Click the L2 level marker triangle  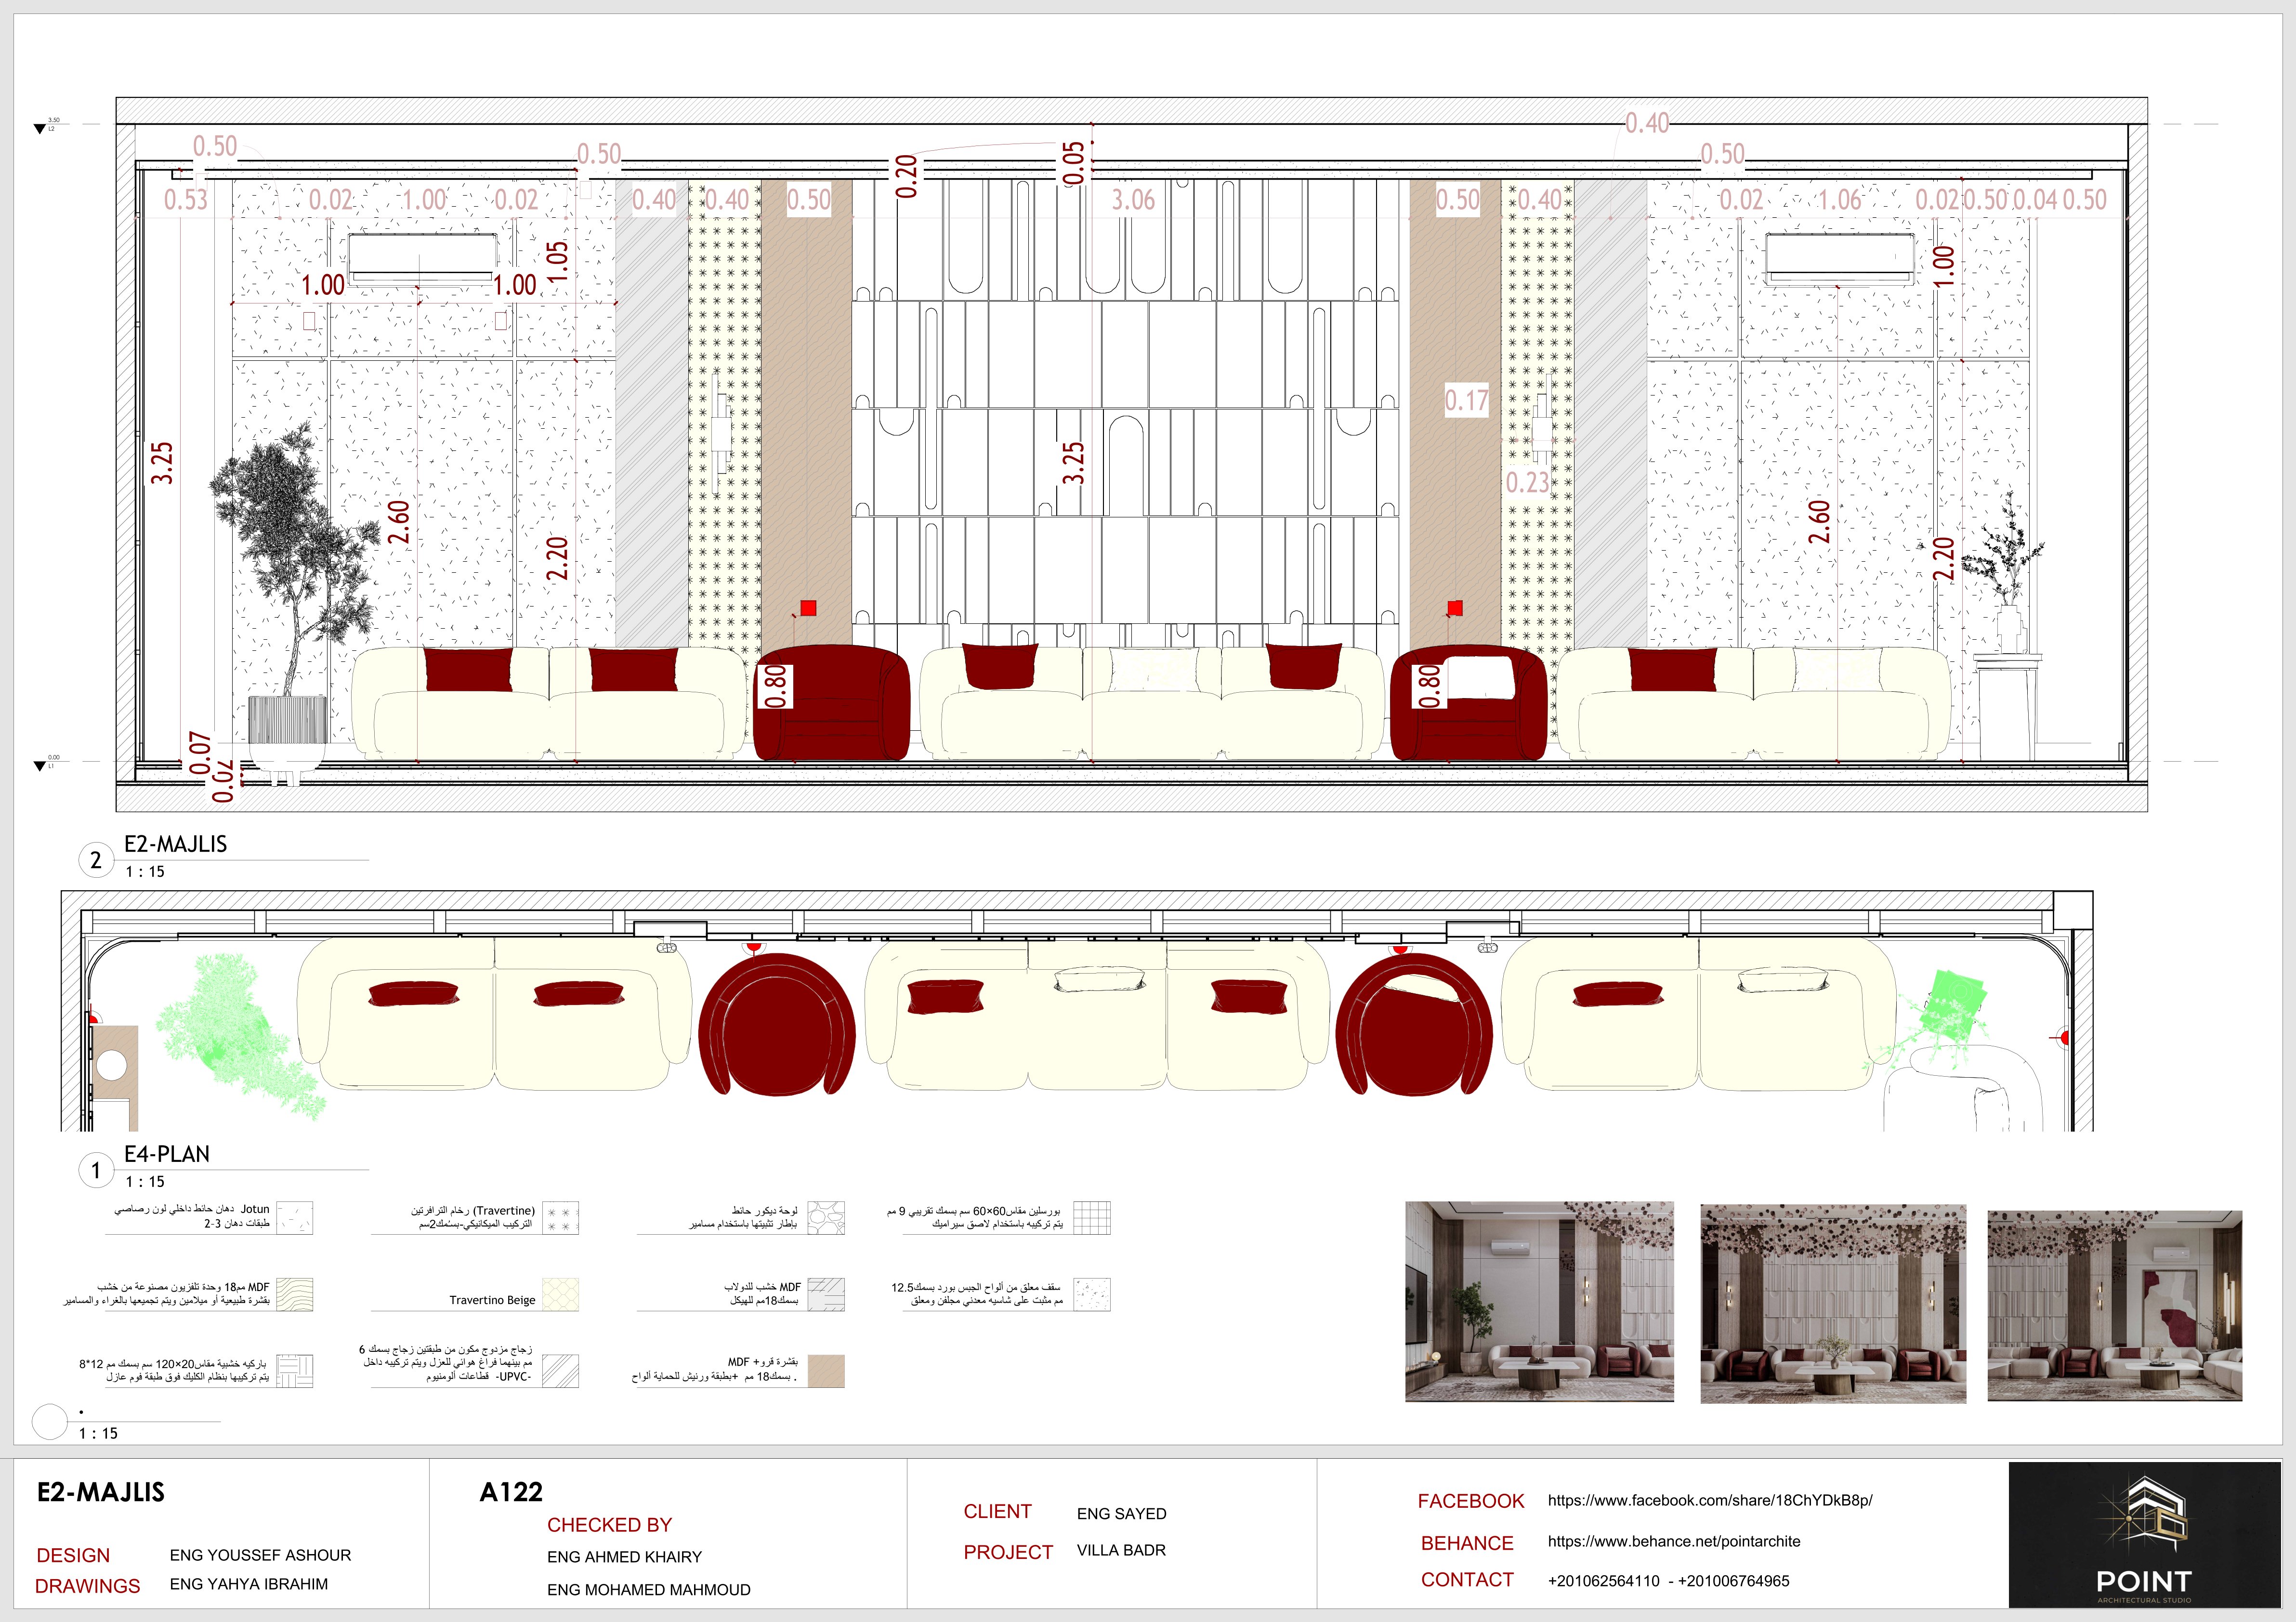coord(40,129)
